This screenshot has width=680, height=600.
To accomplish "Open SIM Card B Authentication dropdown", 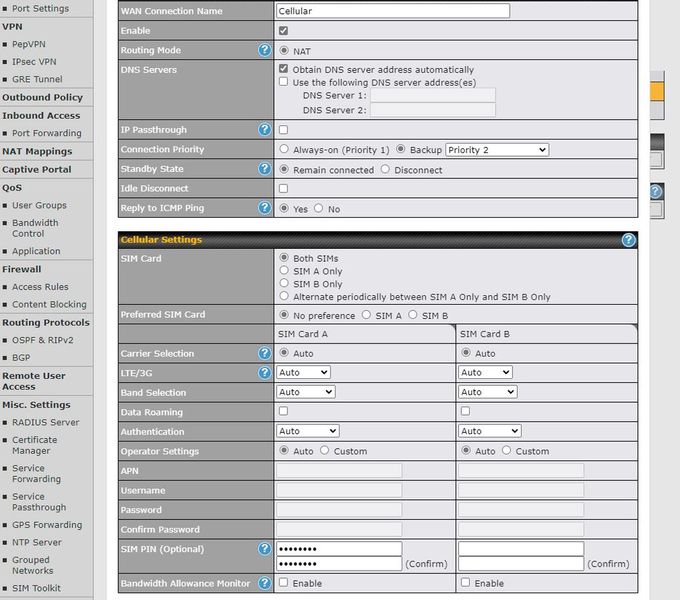I will point(489,432).
